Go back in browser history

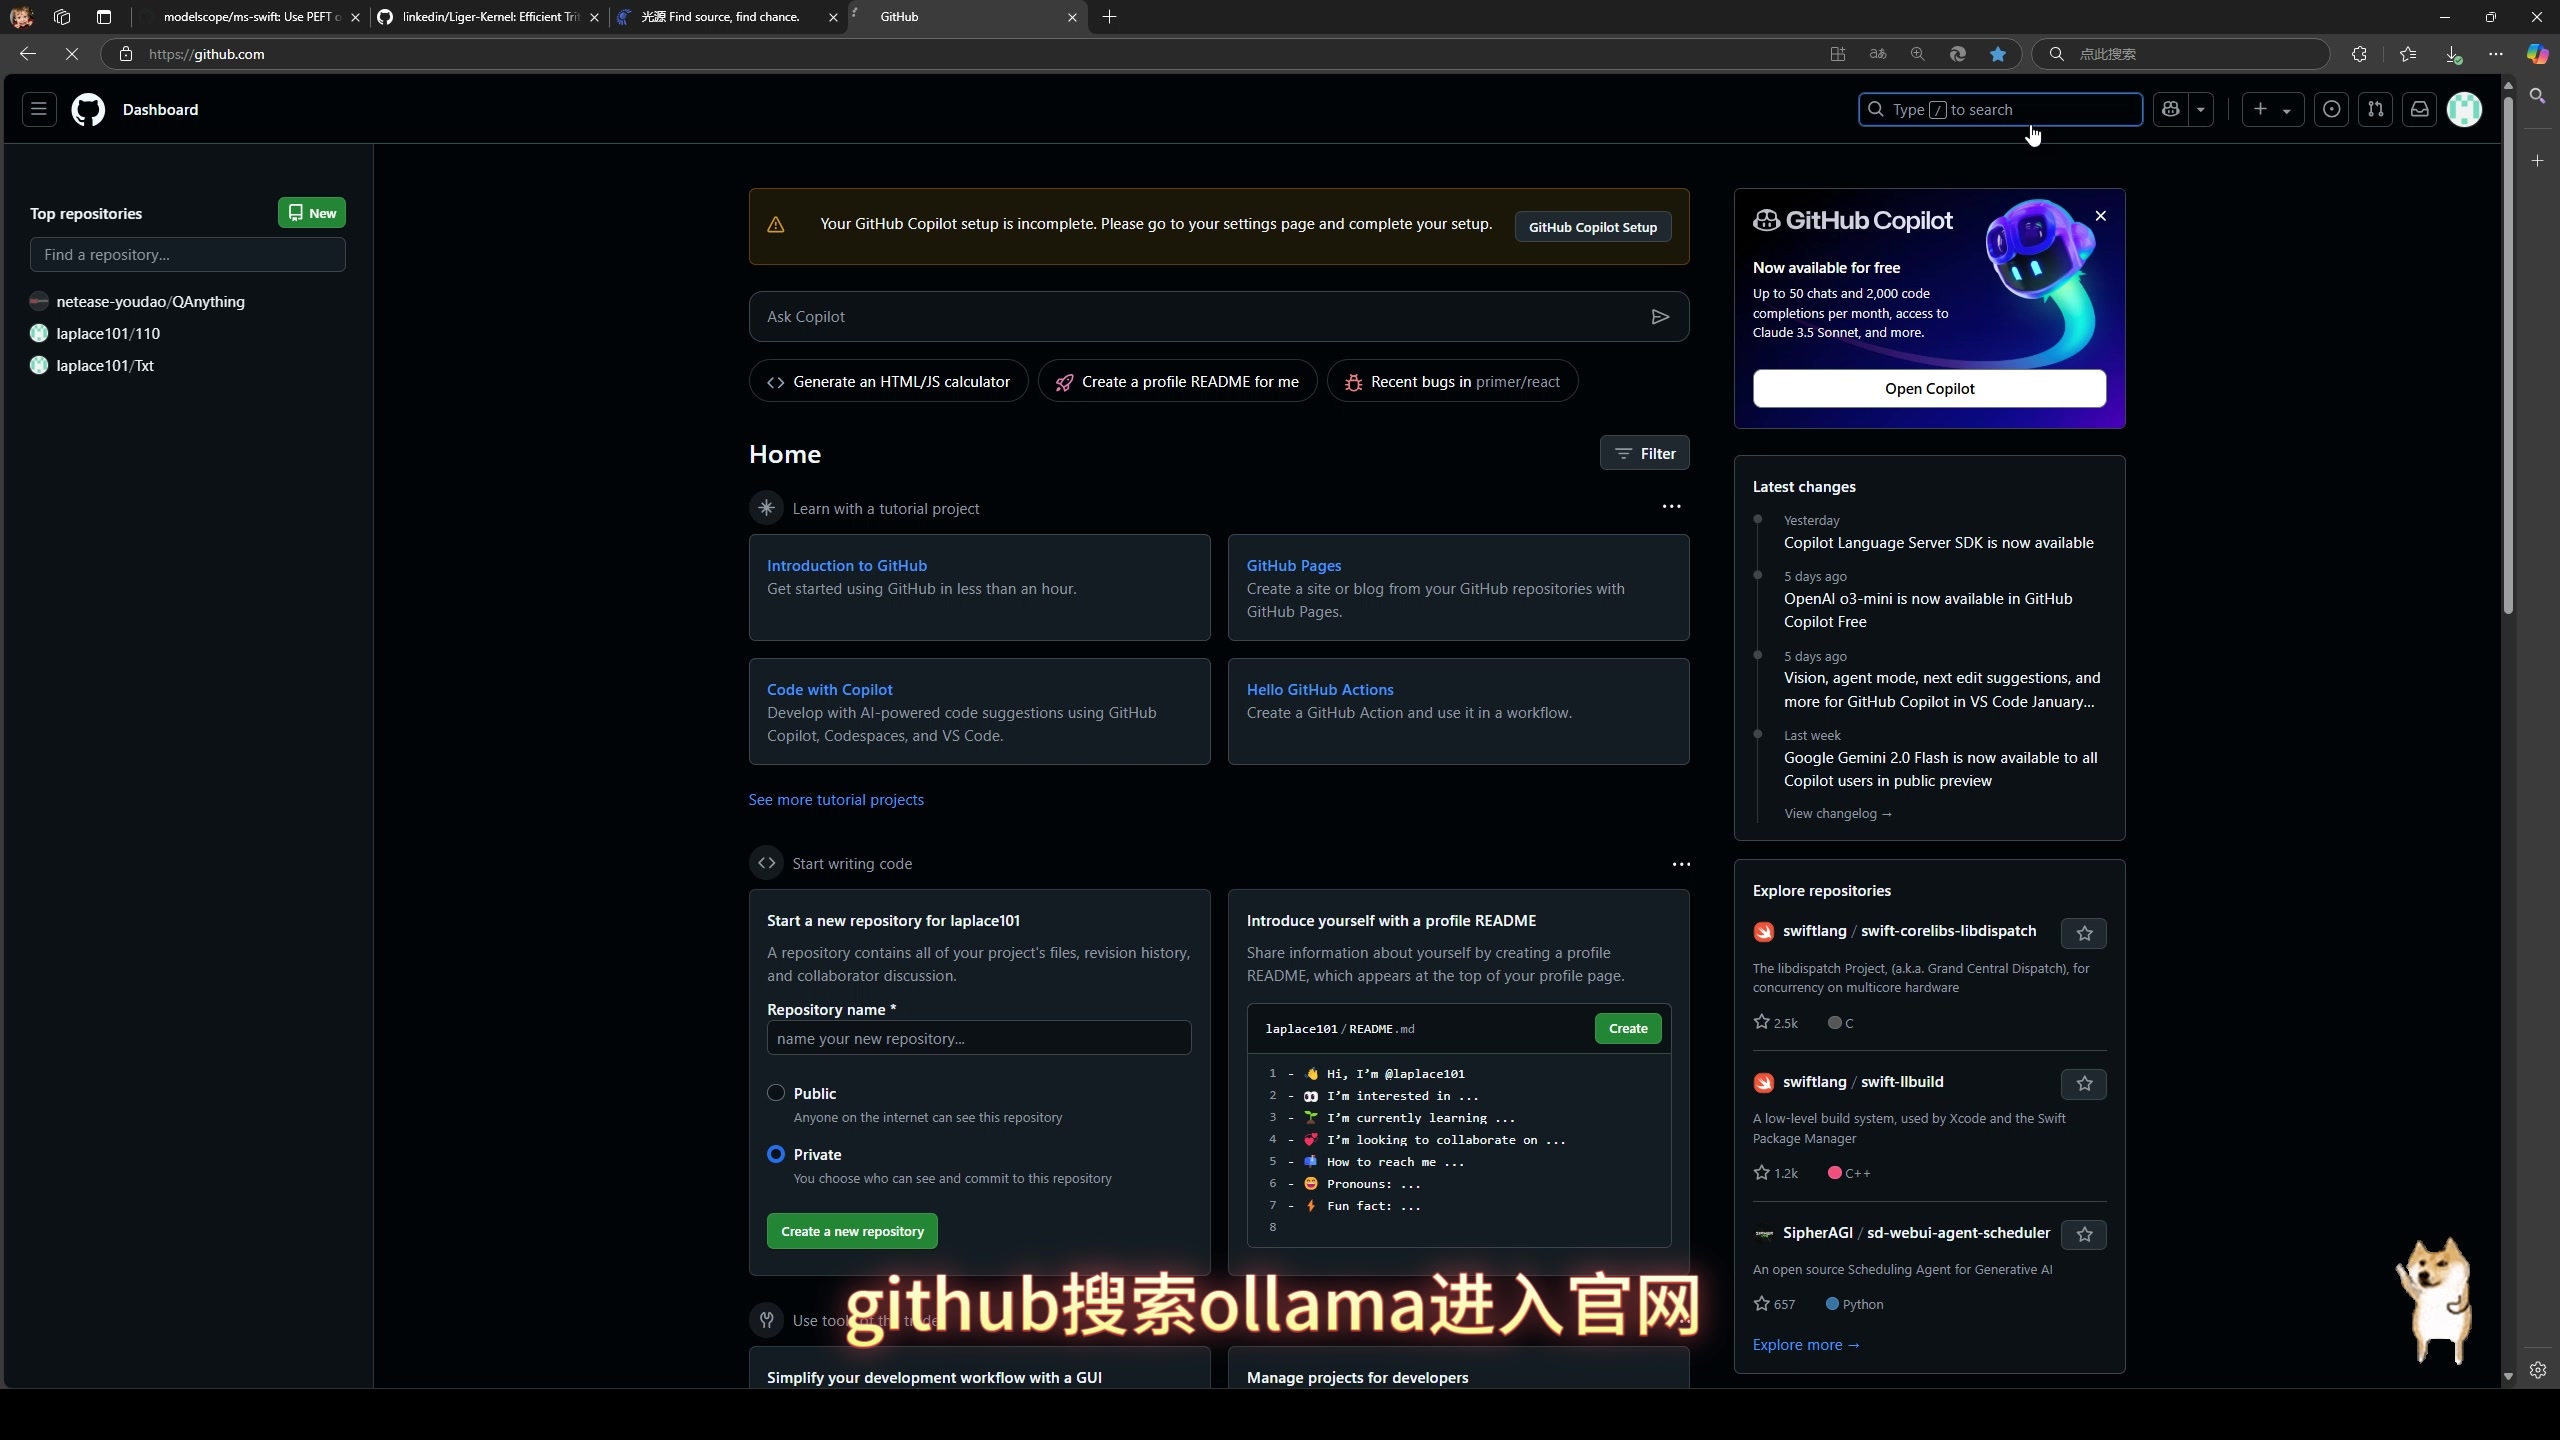click(x=28, y=54)
